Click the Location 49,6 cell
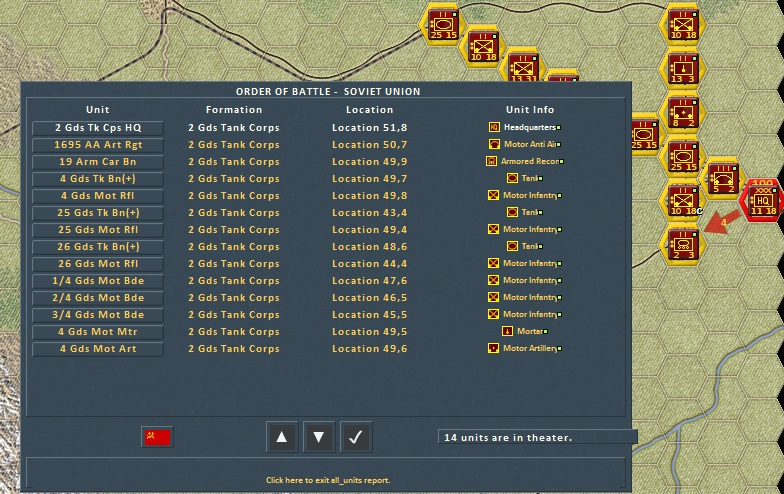The width and height of the screenshot is (784, 494). (370, 348)
